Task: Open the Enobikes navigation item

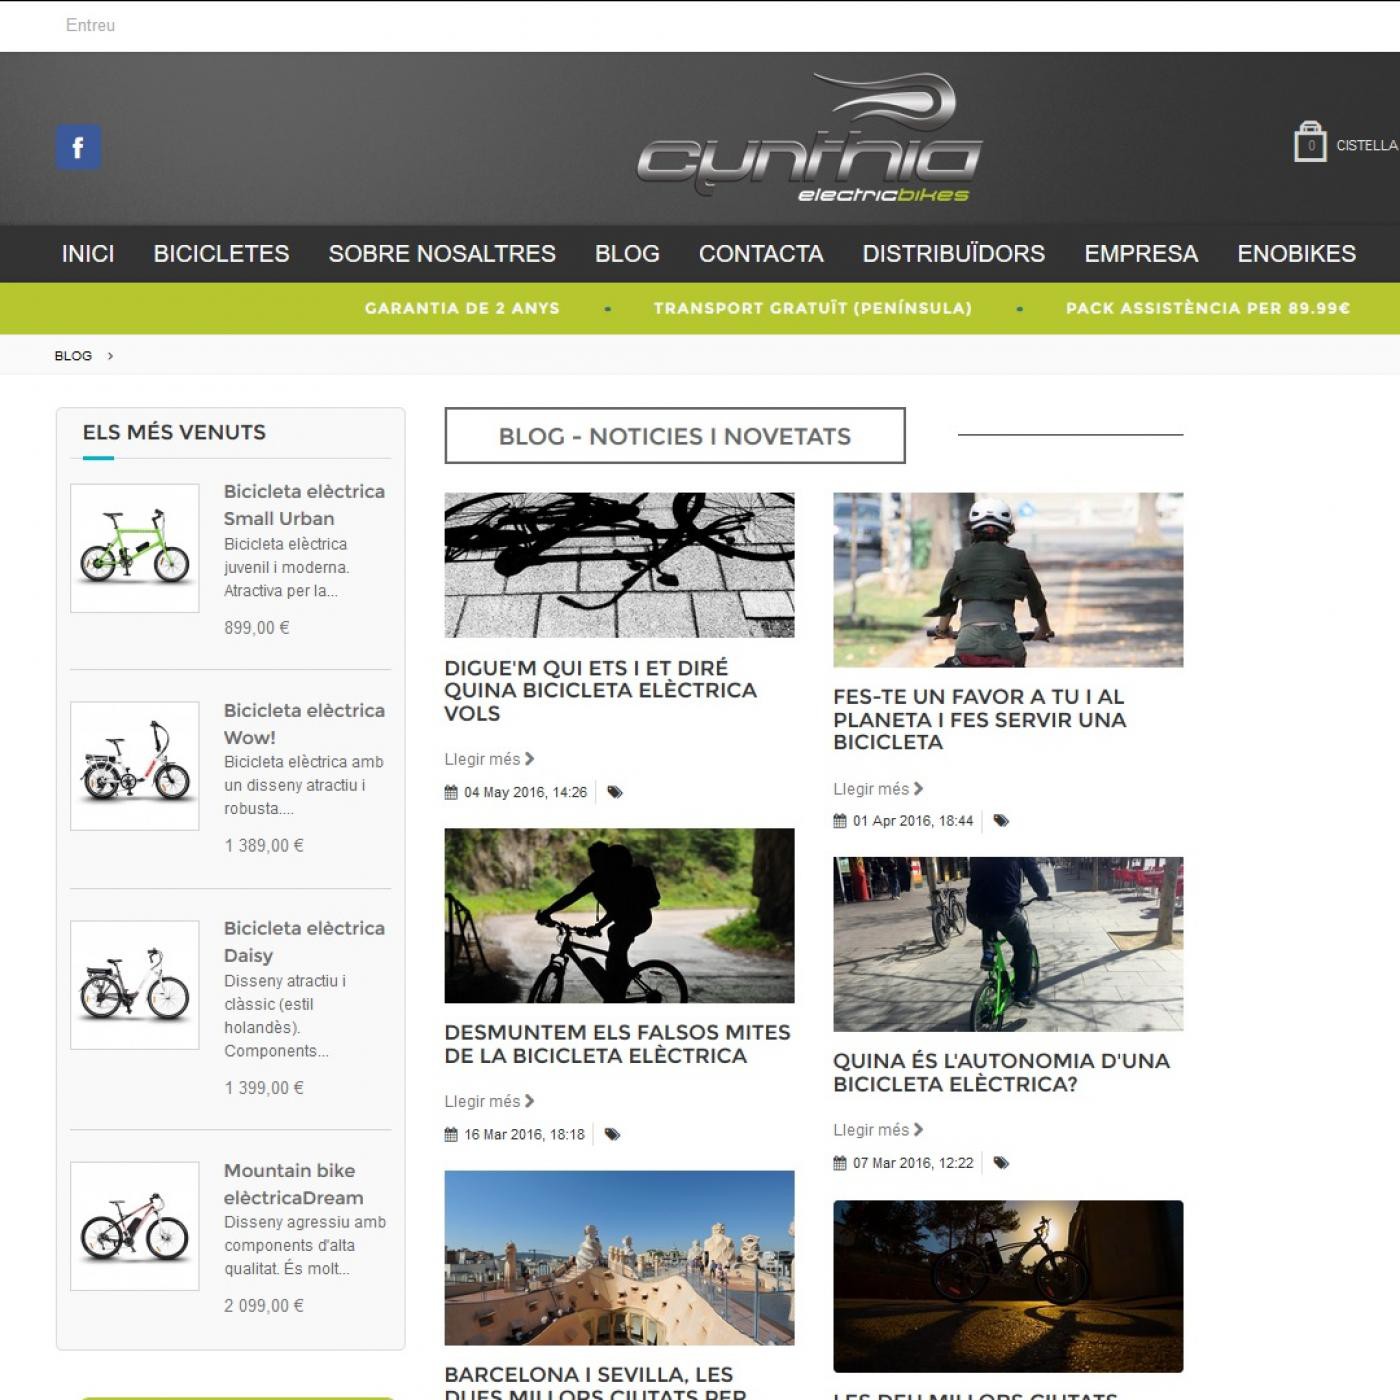Action: [1296, 254]
